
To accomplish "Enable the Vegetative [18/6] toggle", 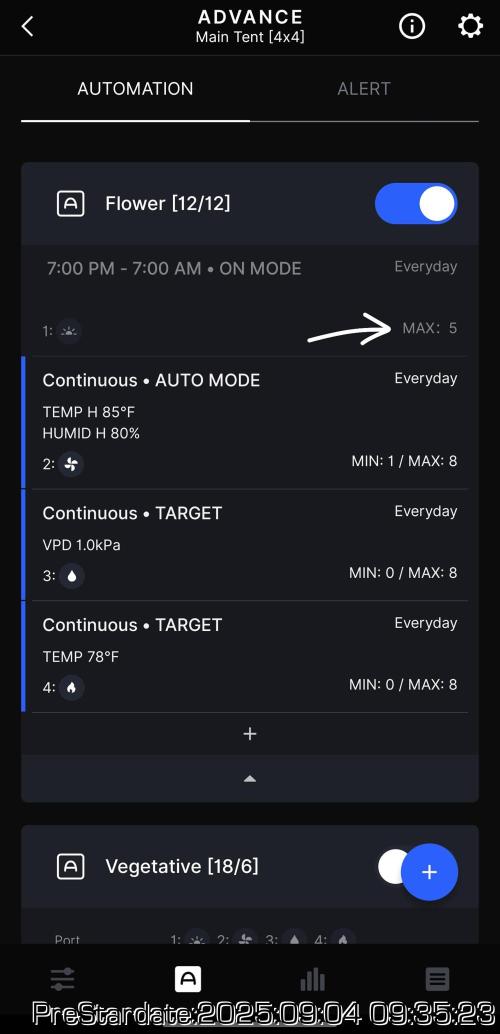I will tap(395, 867).
